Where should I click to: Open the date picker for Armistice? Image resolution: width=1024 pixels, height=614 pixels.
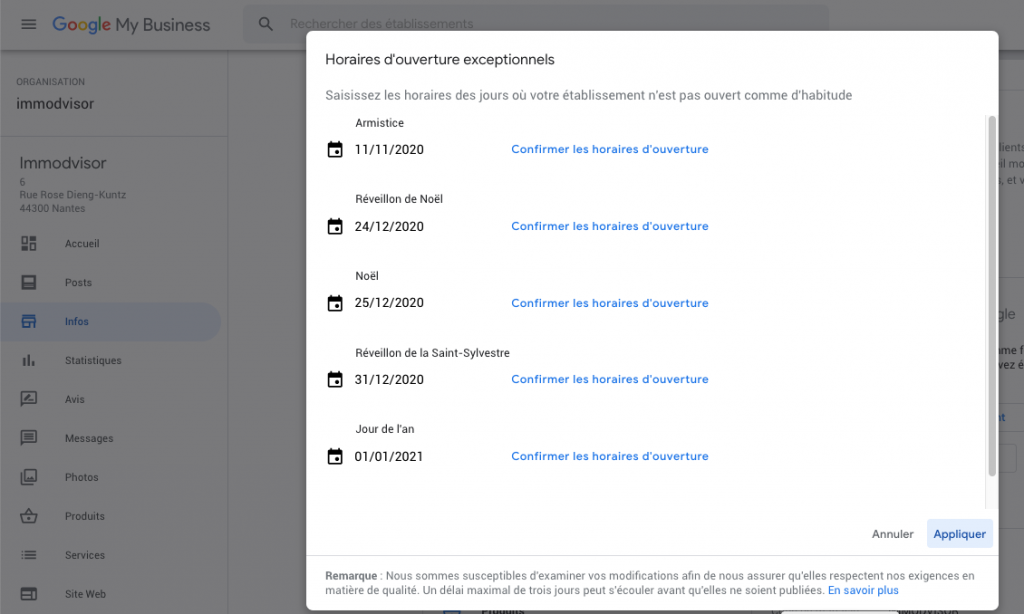pos(335,149)
